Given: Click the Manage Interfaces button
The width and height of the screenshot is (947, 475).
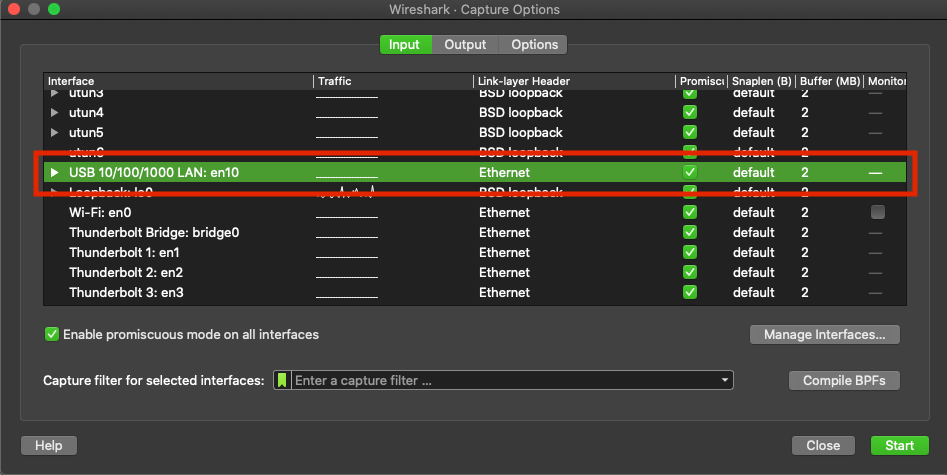Looking at the screenshot, I should pyautogui.click(x=824, y=334).
